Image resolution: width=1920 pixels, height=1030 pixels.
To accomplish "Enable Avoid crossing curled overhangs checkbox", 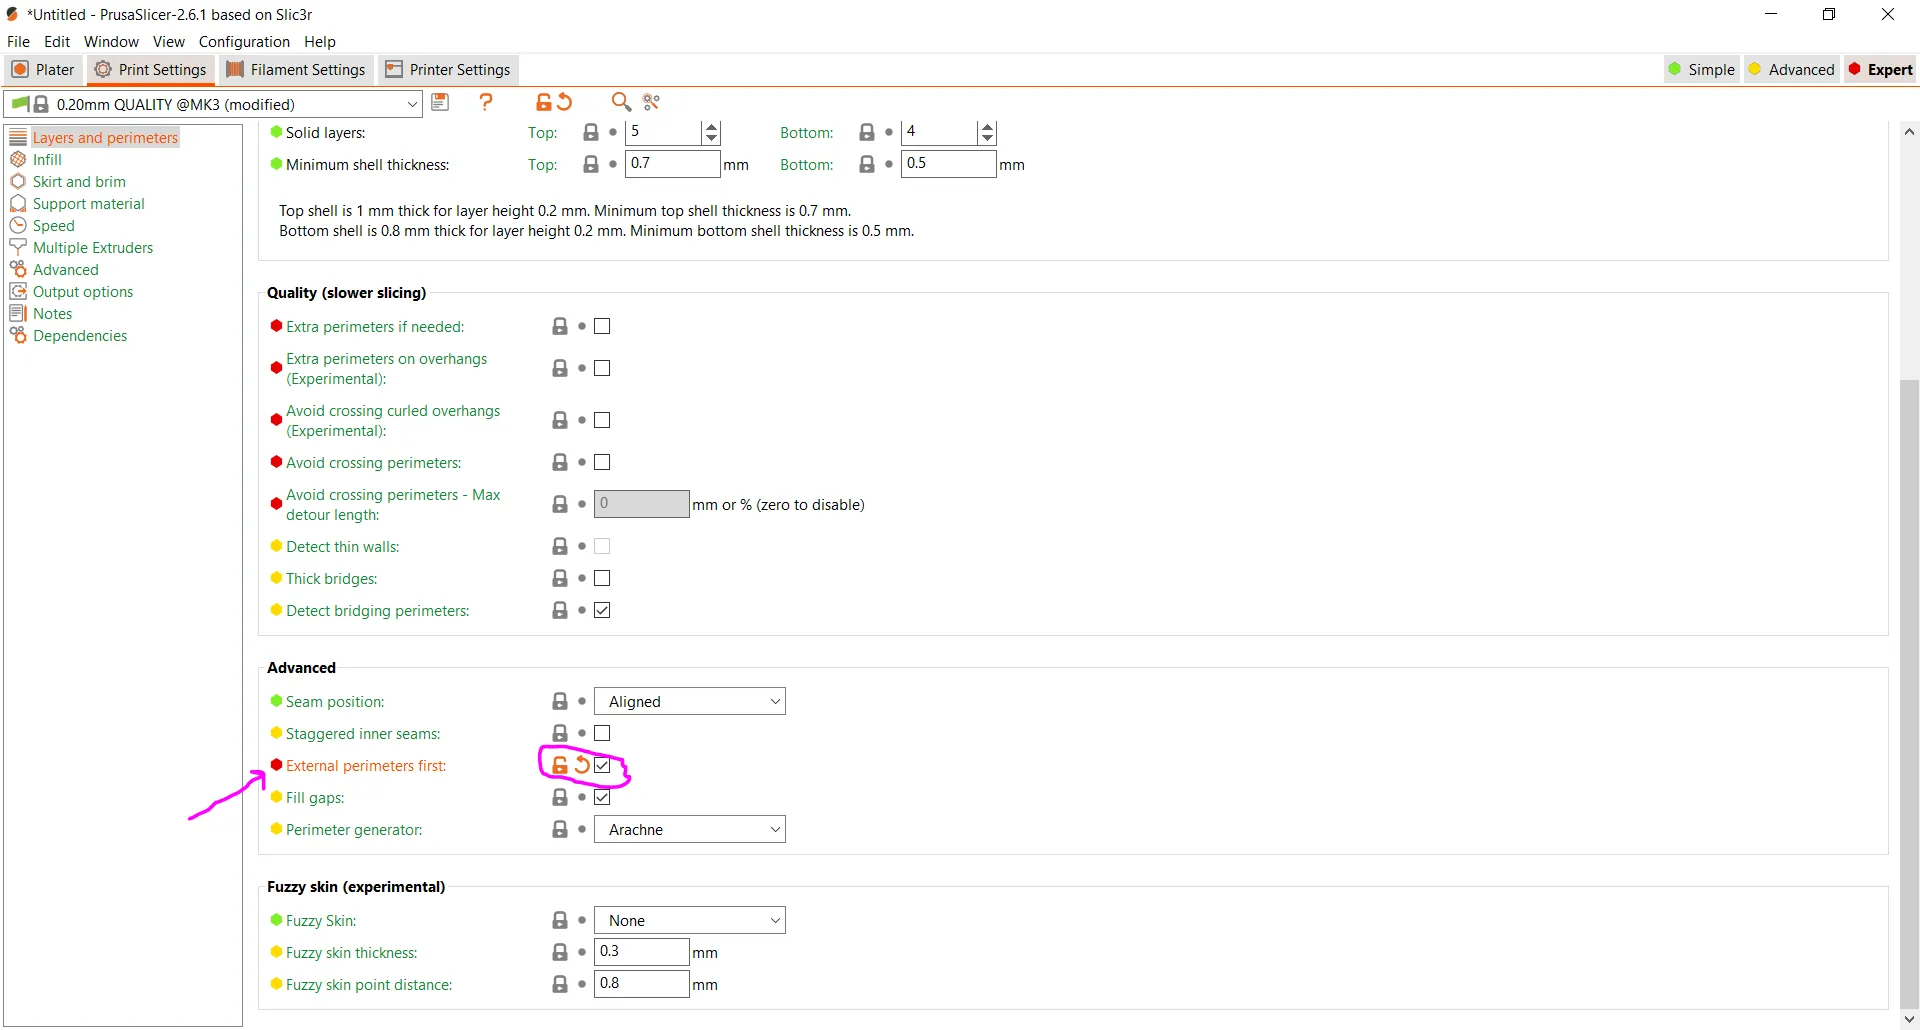I will [x=602, y=421].
